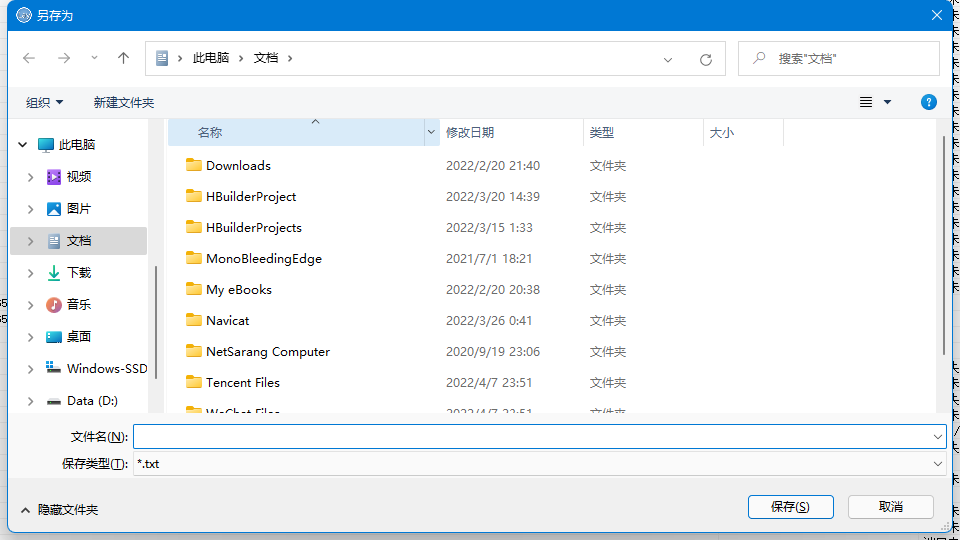960x540 pixels.
Task: Select the HBuilderProjects folder name
Action: 253,228
